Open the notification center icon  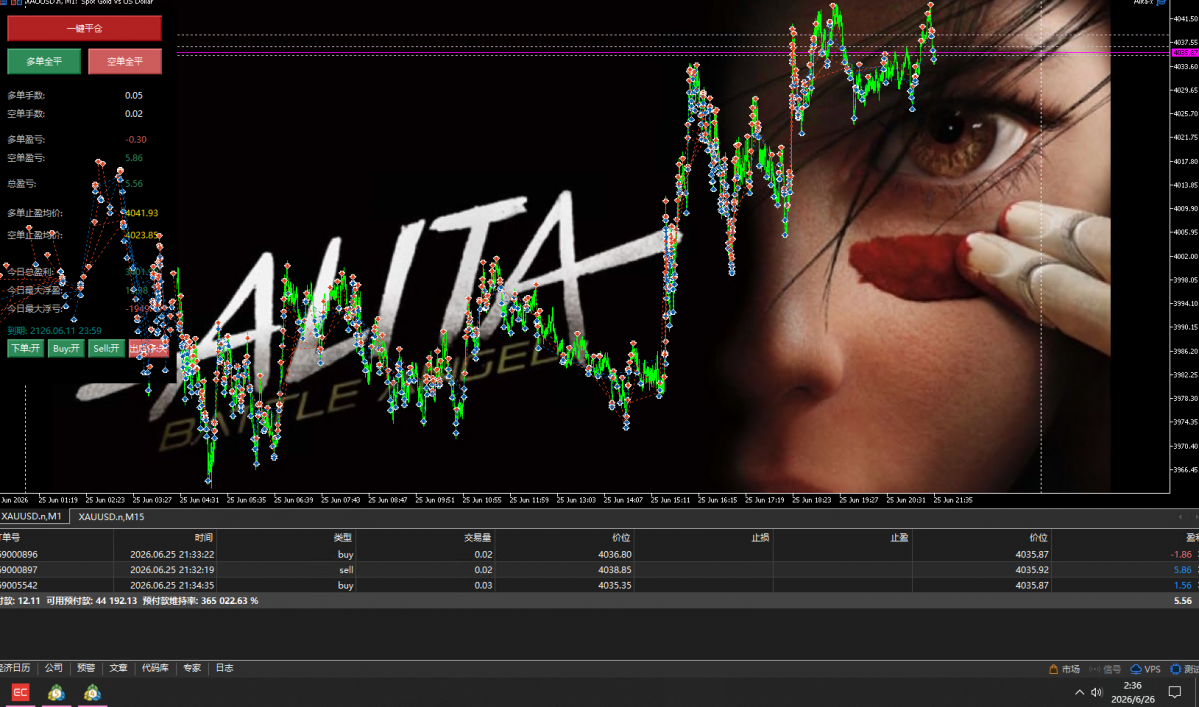click(x=1175, y=692)
